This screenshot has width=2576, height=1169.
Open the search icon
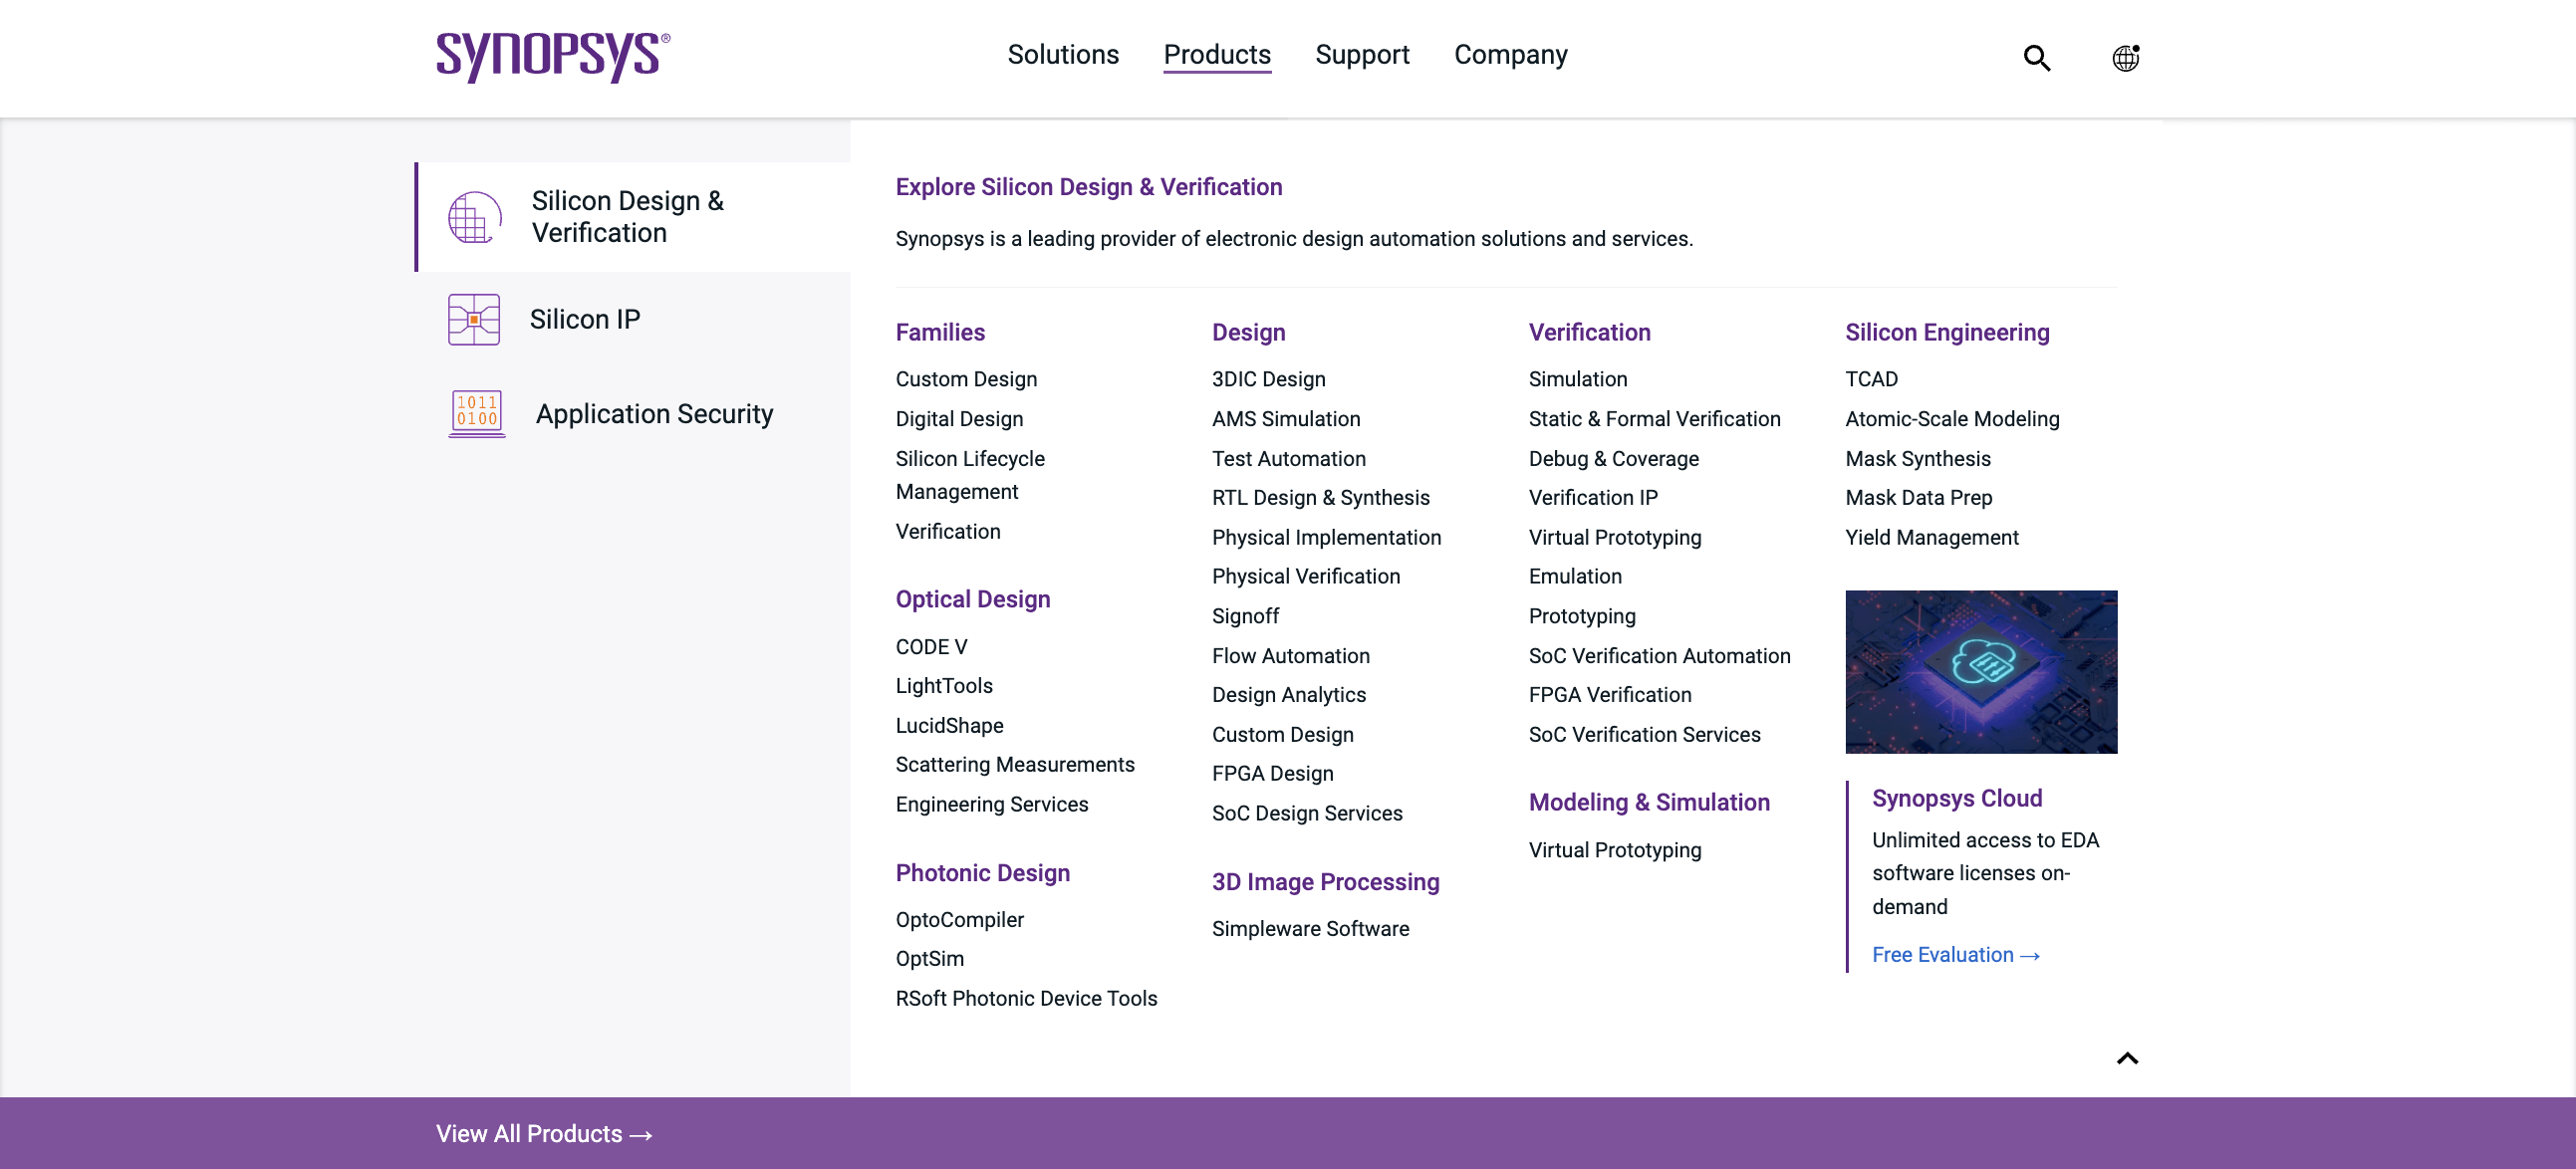tap(2036, 58)
